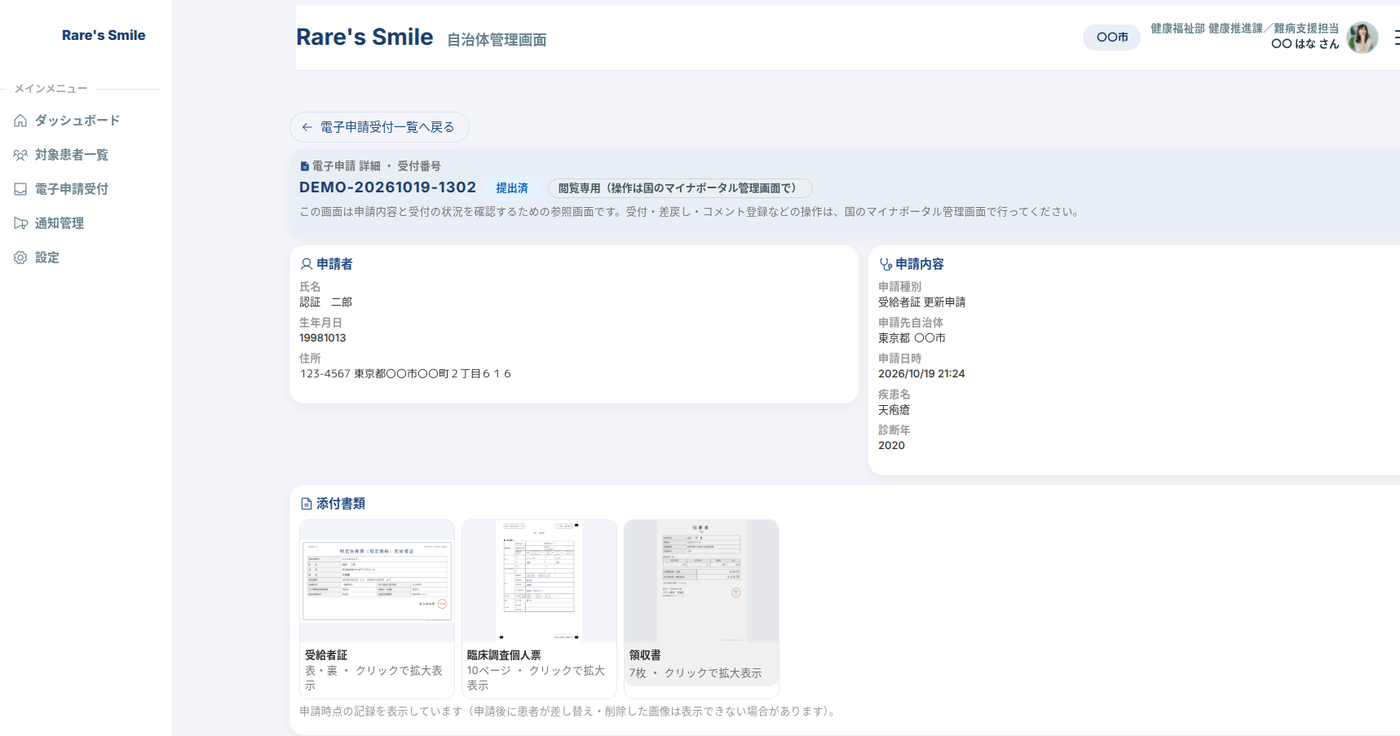Click the 提出済 status badge
The height and width of the screenshot is (736, 1400).
(512, 188)
